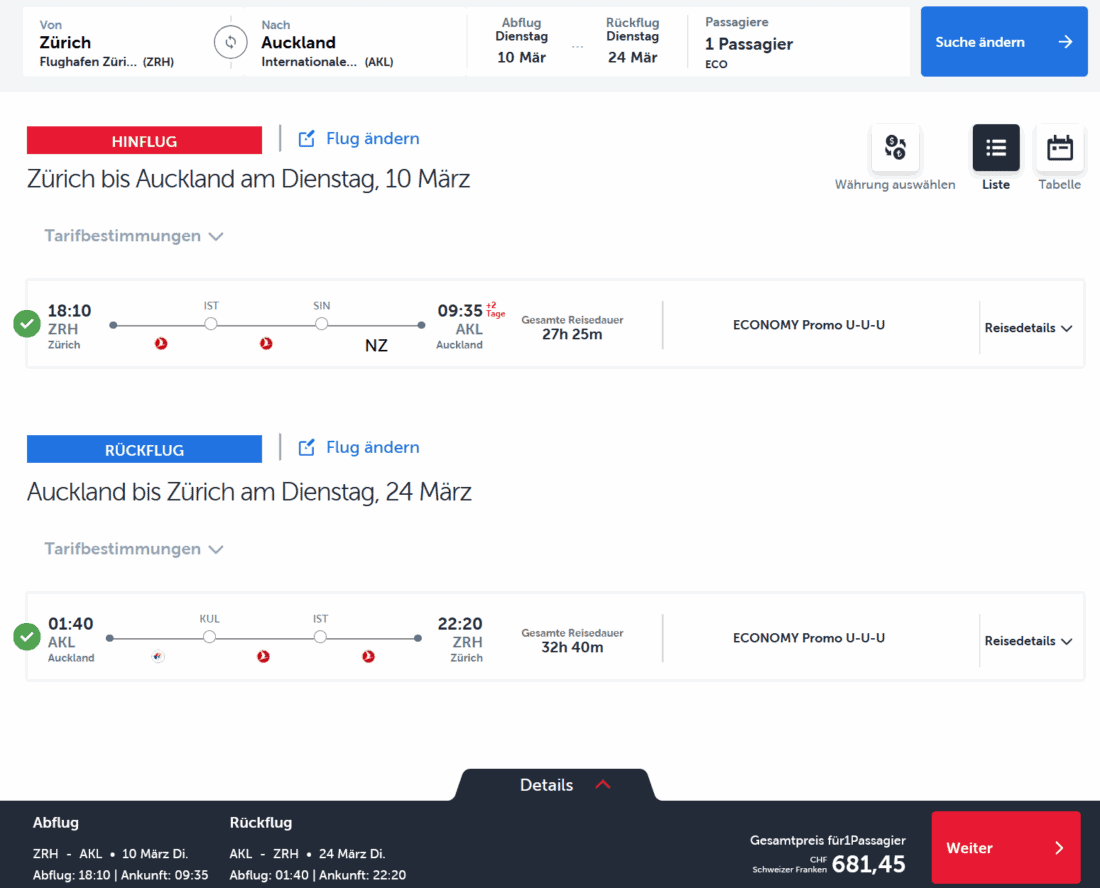Expand Tarifbestimmungen for the Hinflug

click(x=133, y=237)
